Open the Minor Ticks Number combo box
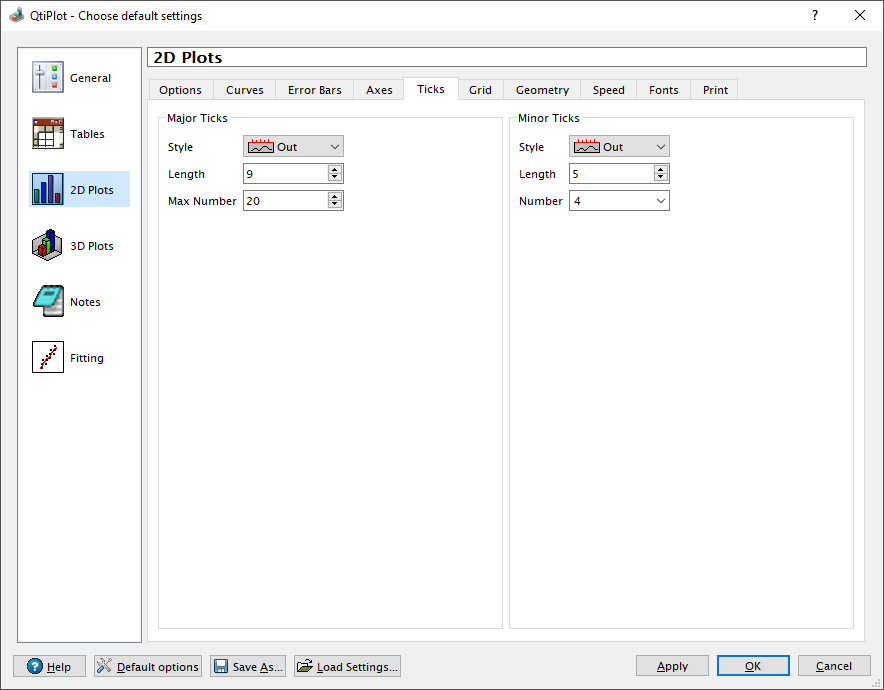This screenshot has height=690, width=884. coord(619,201)
